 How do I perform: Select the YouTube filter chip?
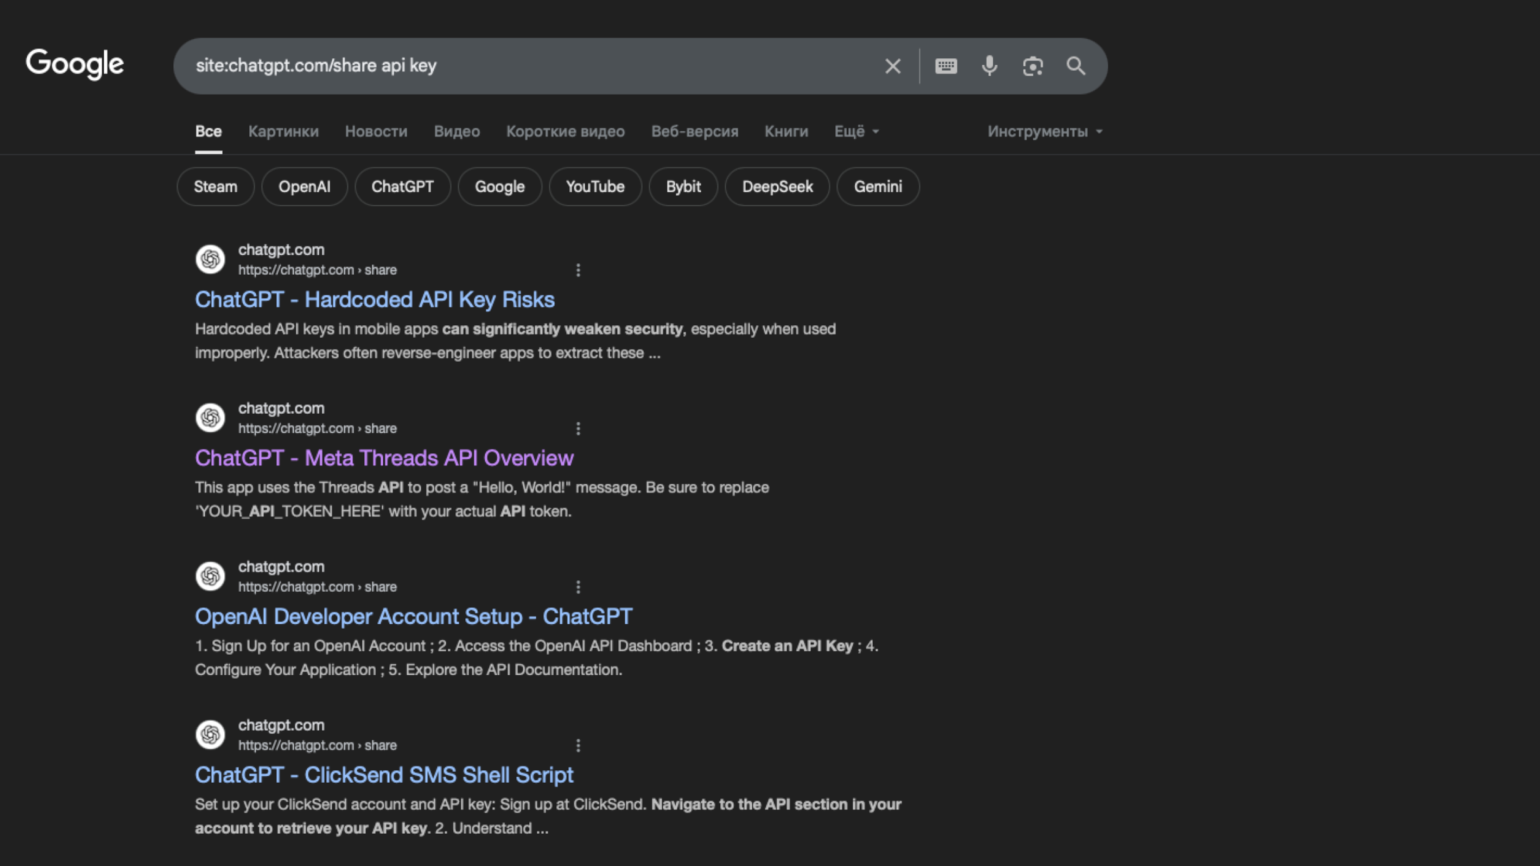point(595,187)
